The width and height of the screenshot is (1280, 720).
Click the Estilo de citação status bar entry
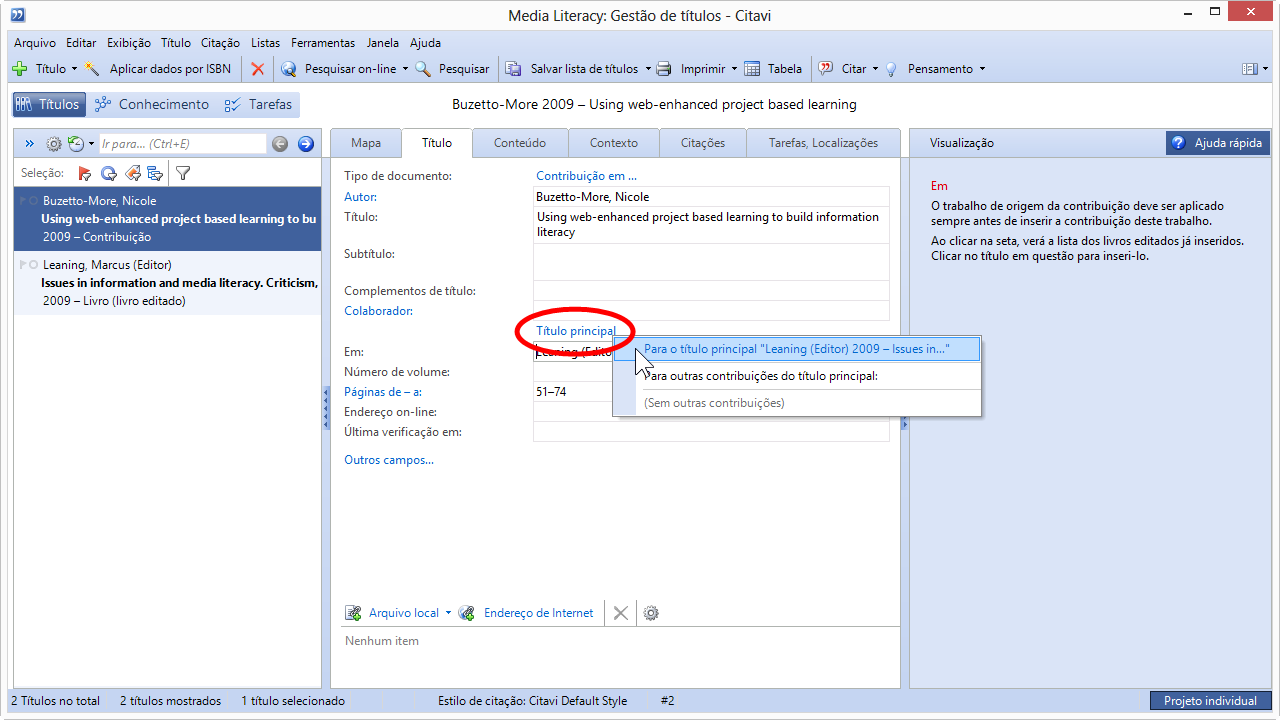pos(533,701)
